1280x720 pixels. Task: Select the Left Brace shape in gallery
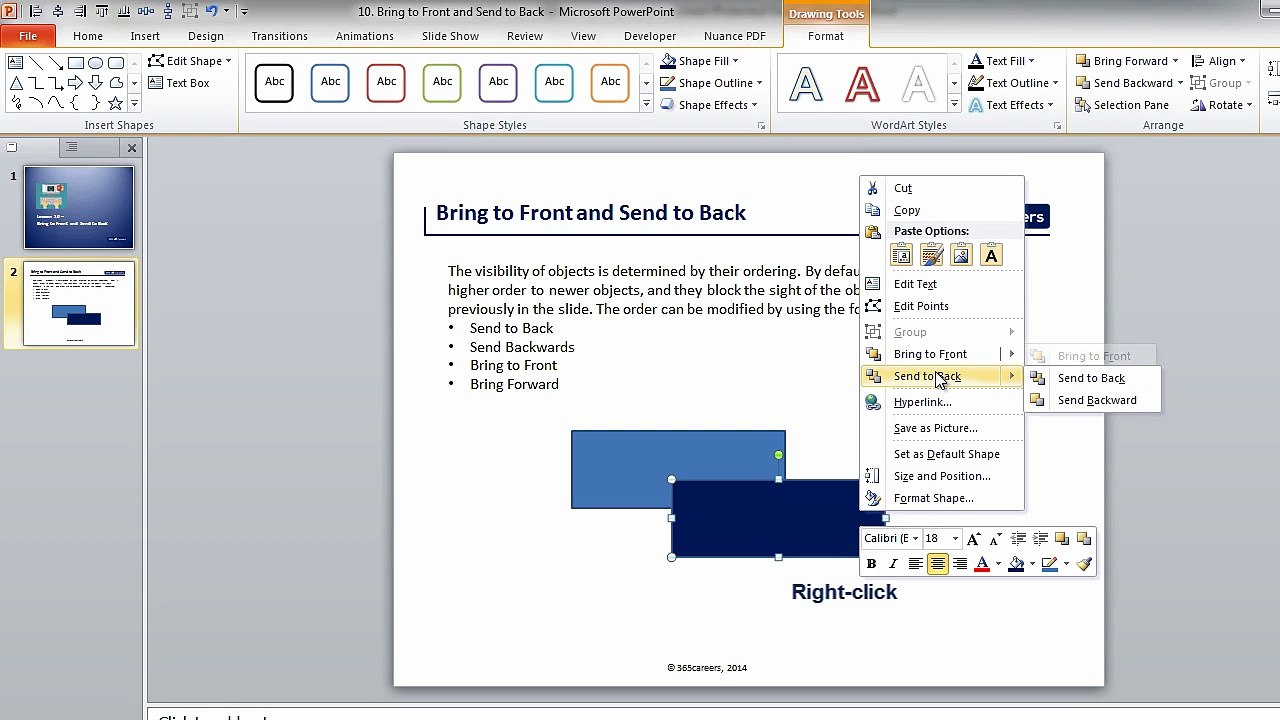(76, 103)
